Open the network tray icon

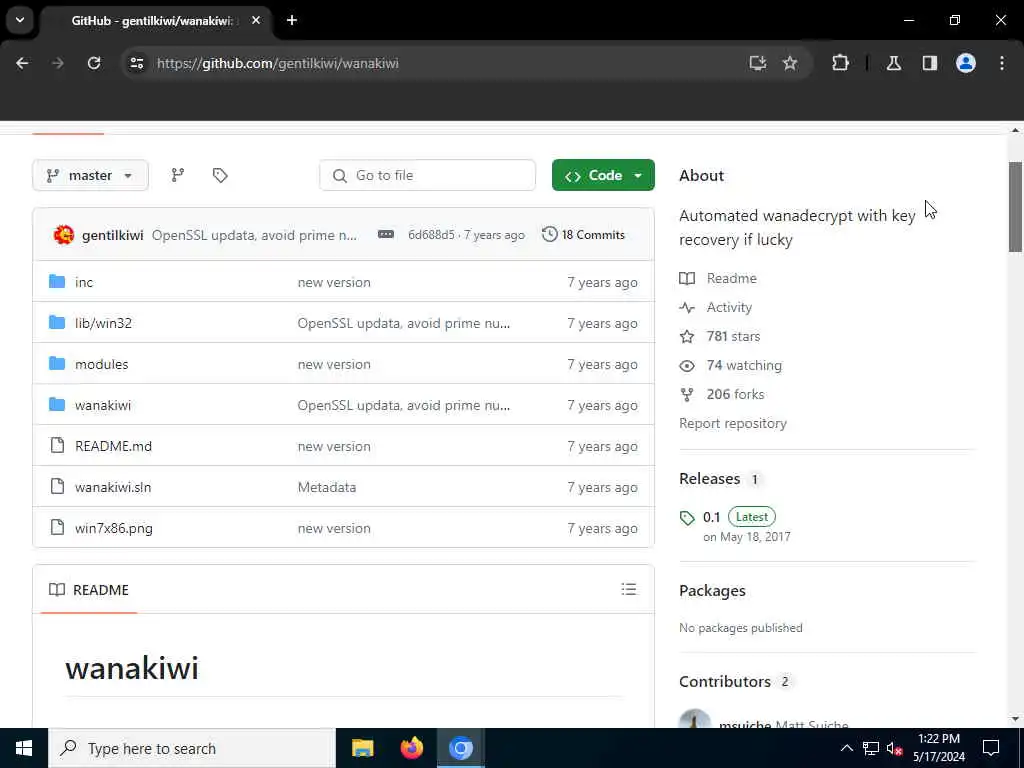[x=871, y=748]
